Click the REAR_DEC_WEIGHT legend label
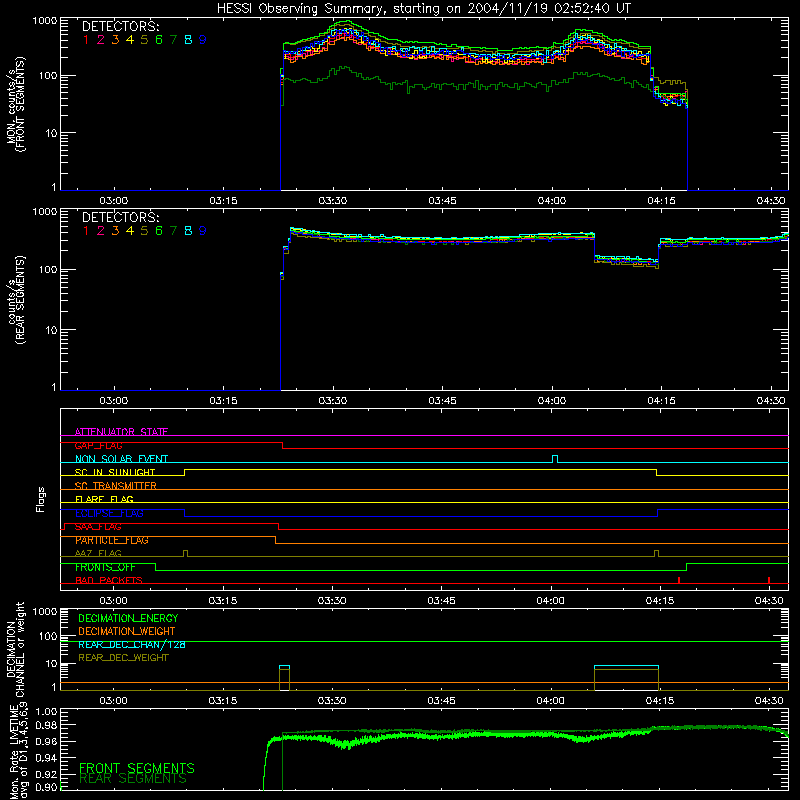800x800 pixels. [123, 658]
